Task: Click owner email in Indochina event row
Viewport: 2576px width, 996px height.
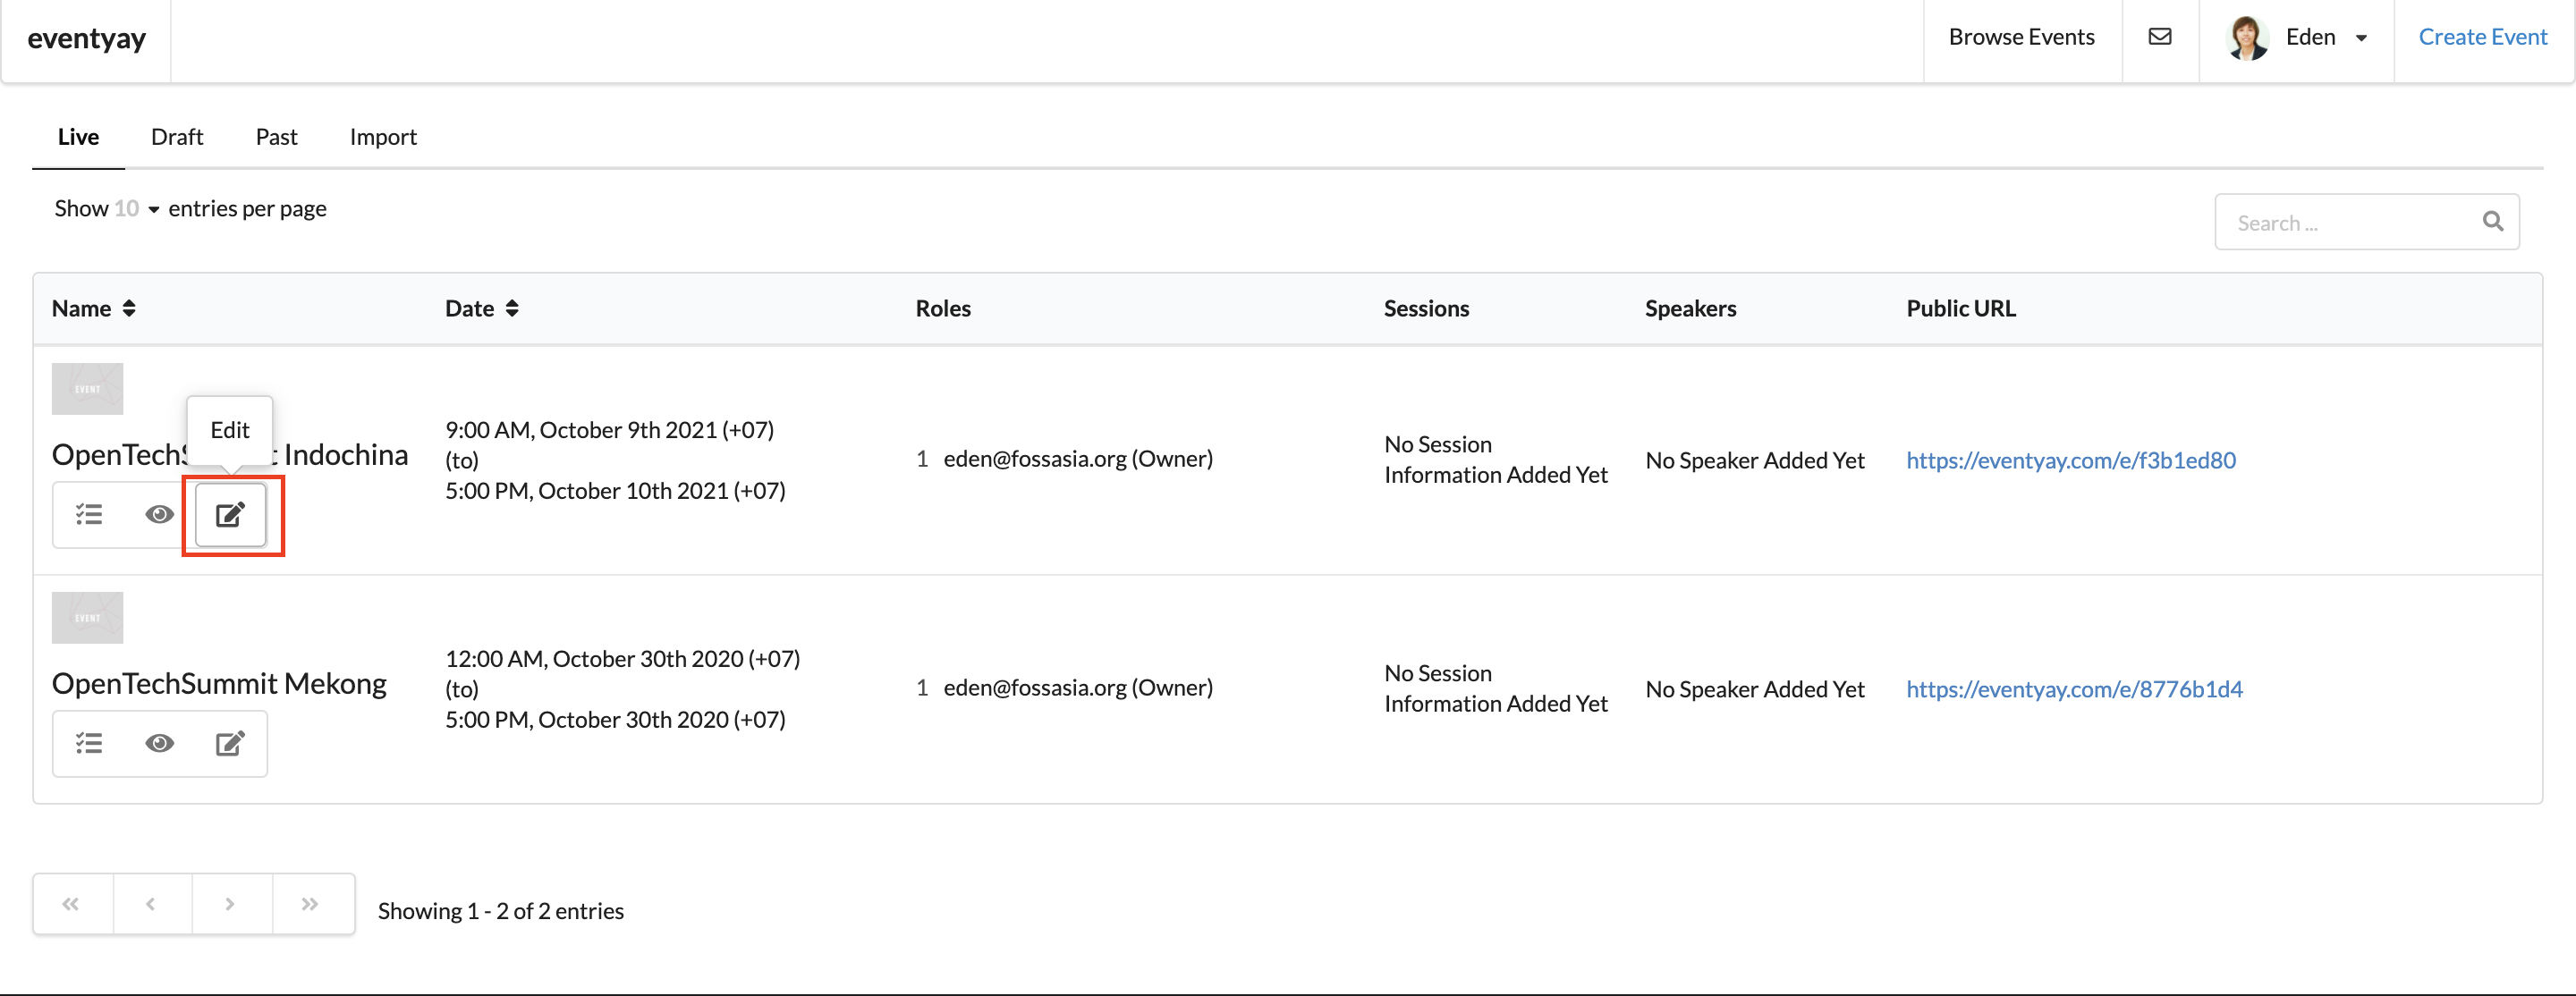Action: 1078,459
